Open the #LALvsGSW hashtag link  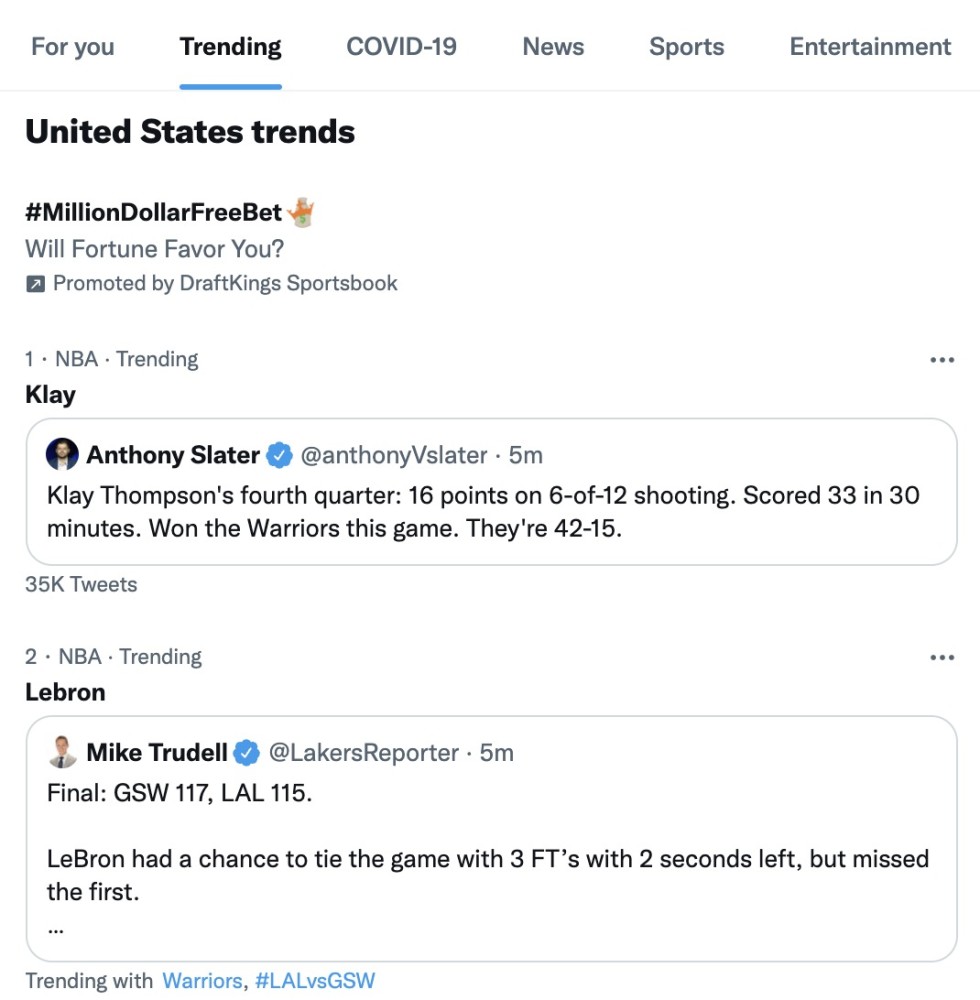coord(315,980)
